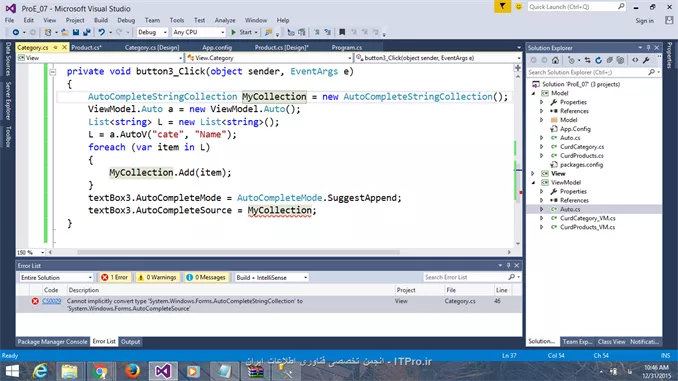Switch to Category.cs [Design] tab
Screen dimensions: 678x381
coord(152,48)
